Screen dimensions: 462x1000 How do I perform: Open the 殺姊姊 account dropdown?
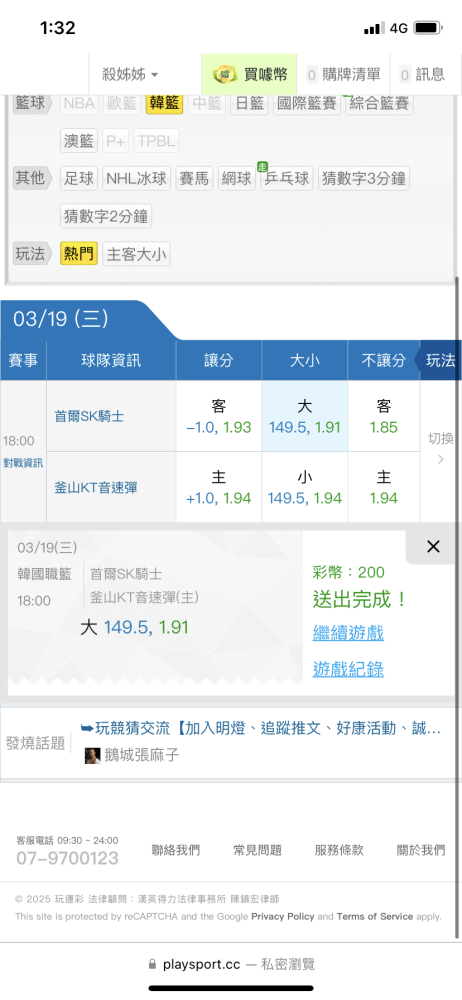coord(130,75)
